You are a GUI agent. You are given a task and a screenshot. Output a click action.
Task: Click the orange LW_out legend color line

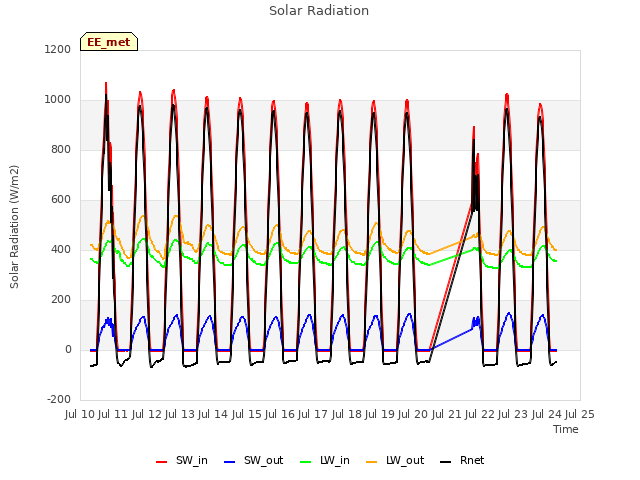372,462
